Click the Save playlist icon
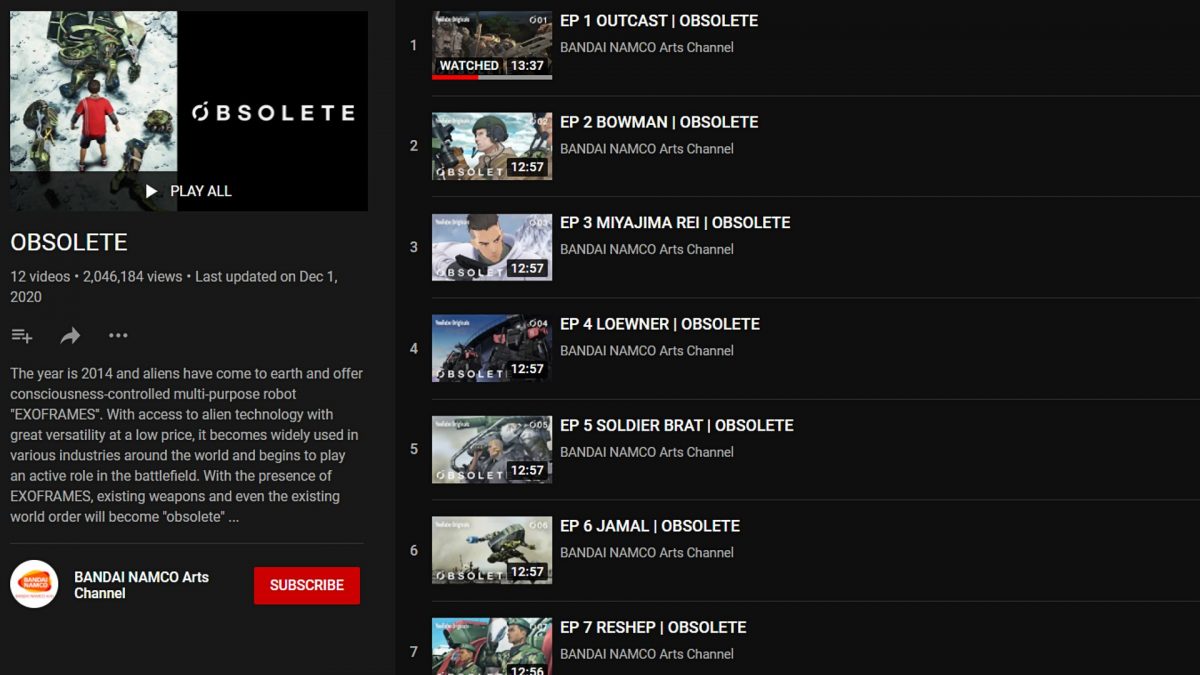Image resolution: width=1200 pixels, height=675 pixels. (22, 336)
